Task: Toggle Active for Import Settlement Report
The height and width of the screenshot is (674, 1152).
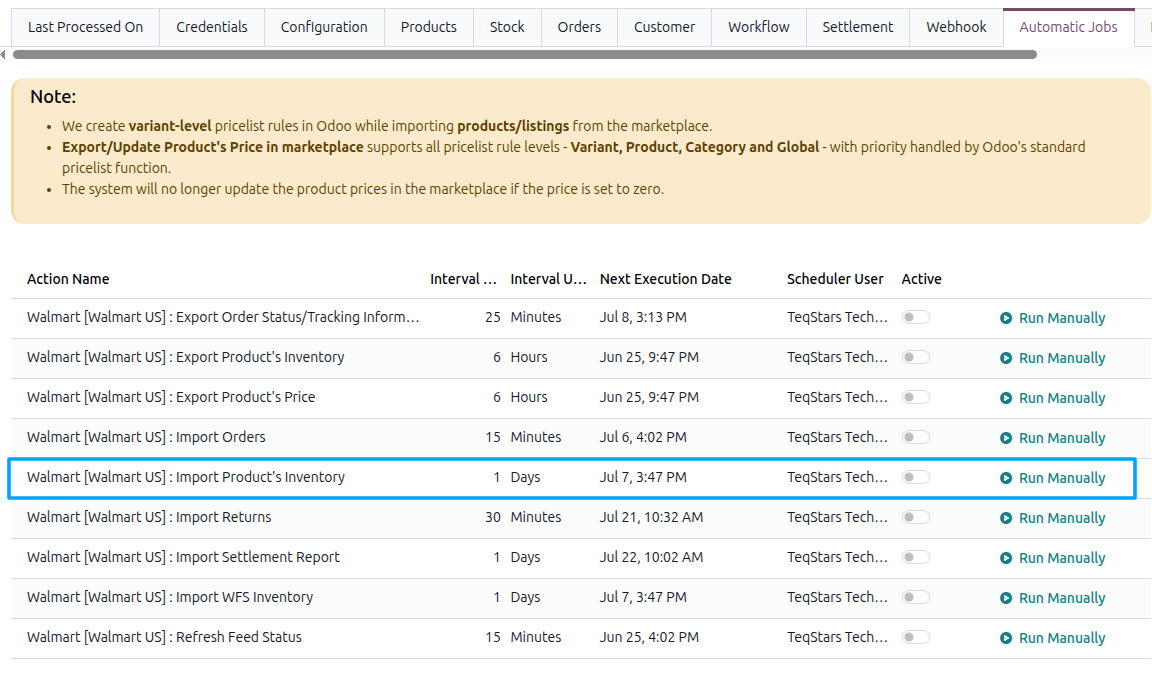Action: [915, 557]
